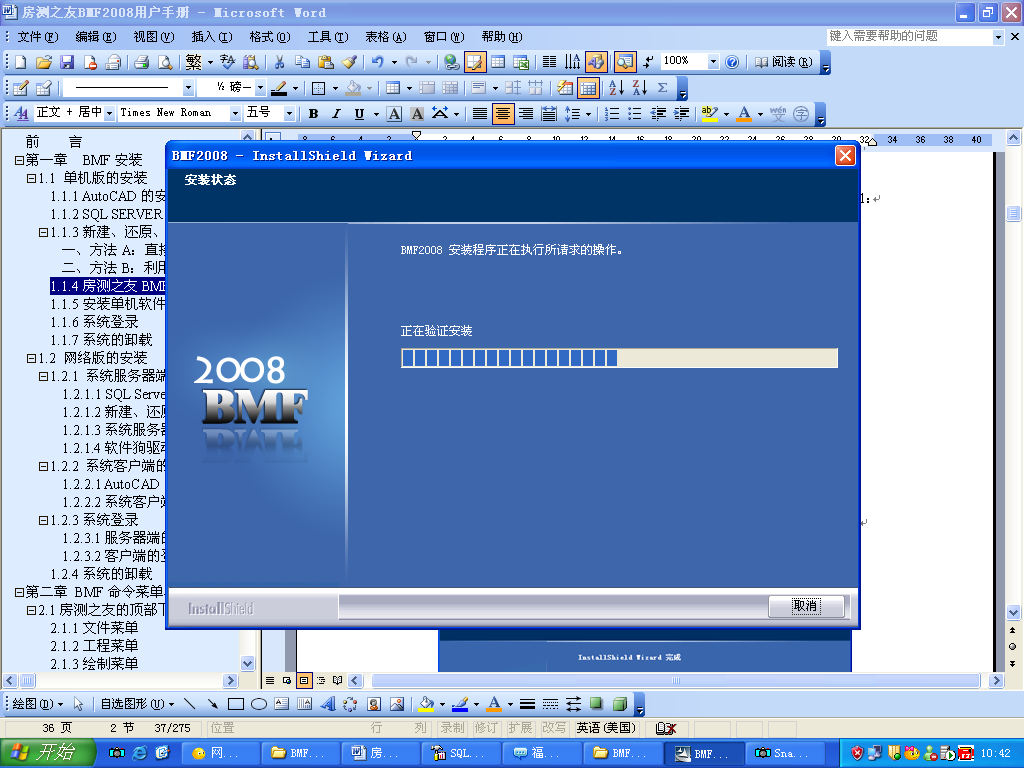
Task: Open the Word Help question mark icon
Action: point(732,62)
